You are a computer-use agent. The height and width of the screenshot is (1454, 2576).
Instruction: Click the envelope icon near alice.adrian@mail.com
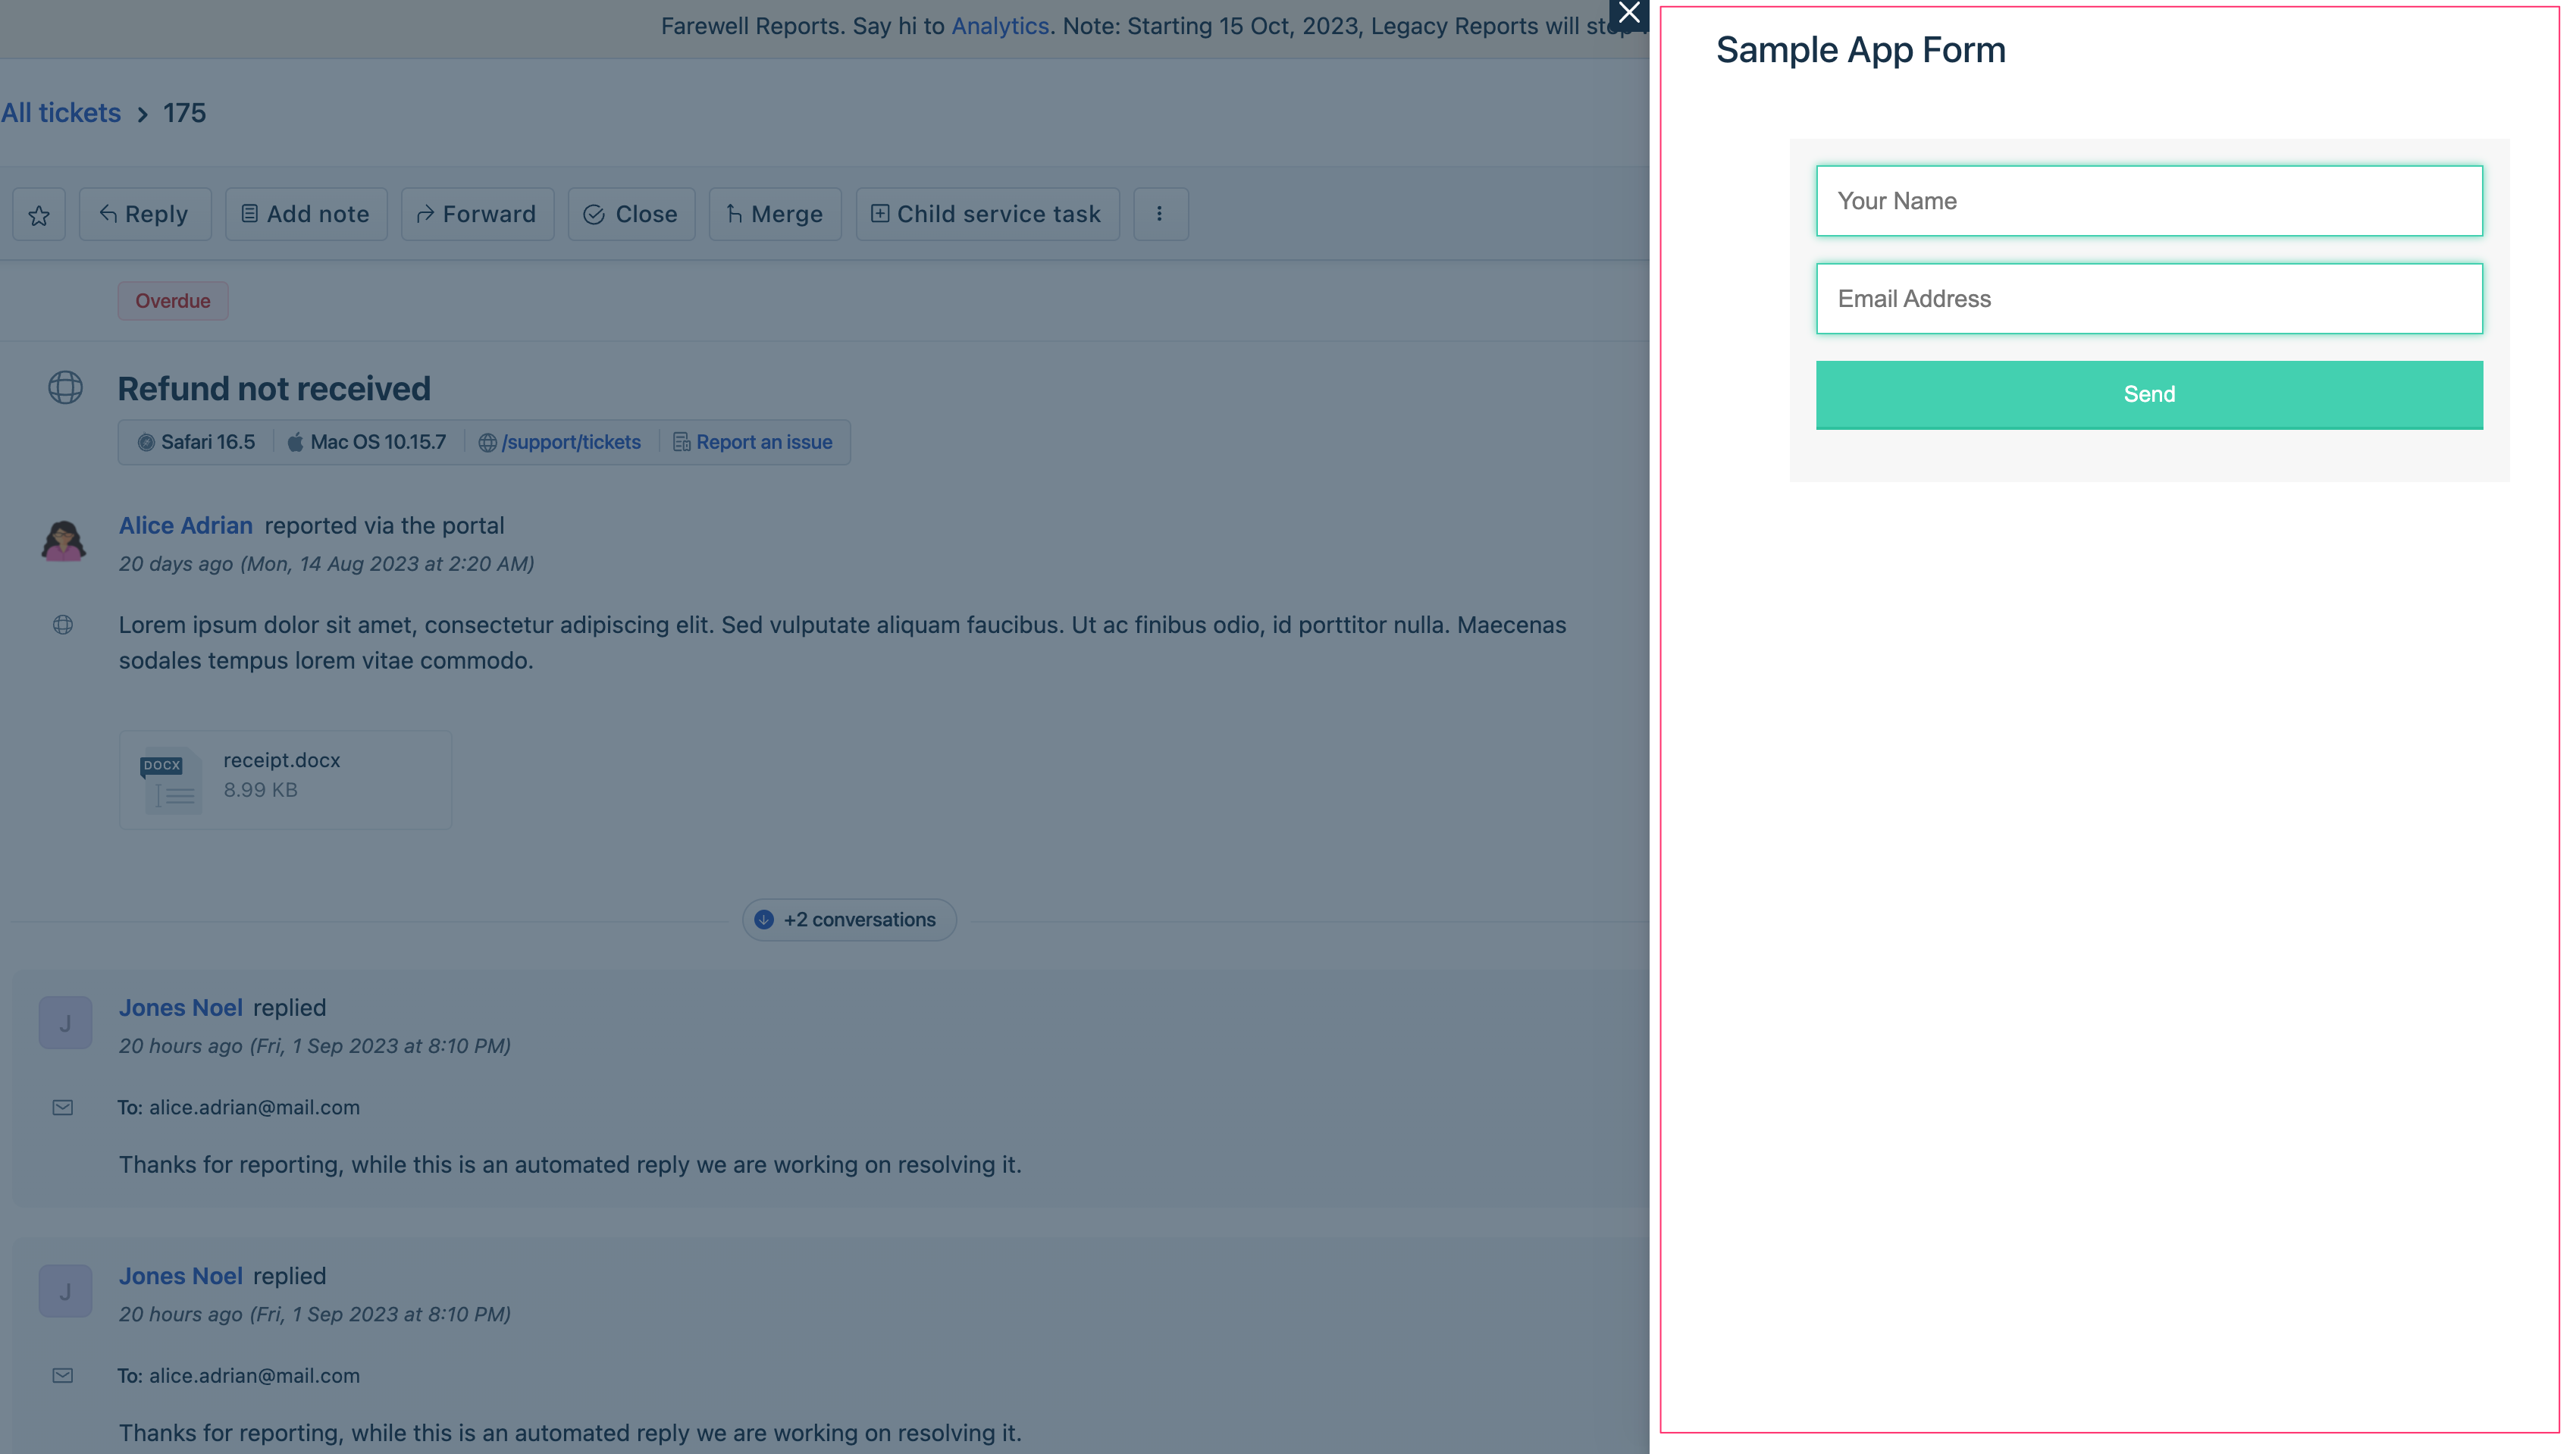tap(62, 1108)
